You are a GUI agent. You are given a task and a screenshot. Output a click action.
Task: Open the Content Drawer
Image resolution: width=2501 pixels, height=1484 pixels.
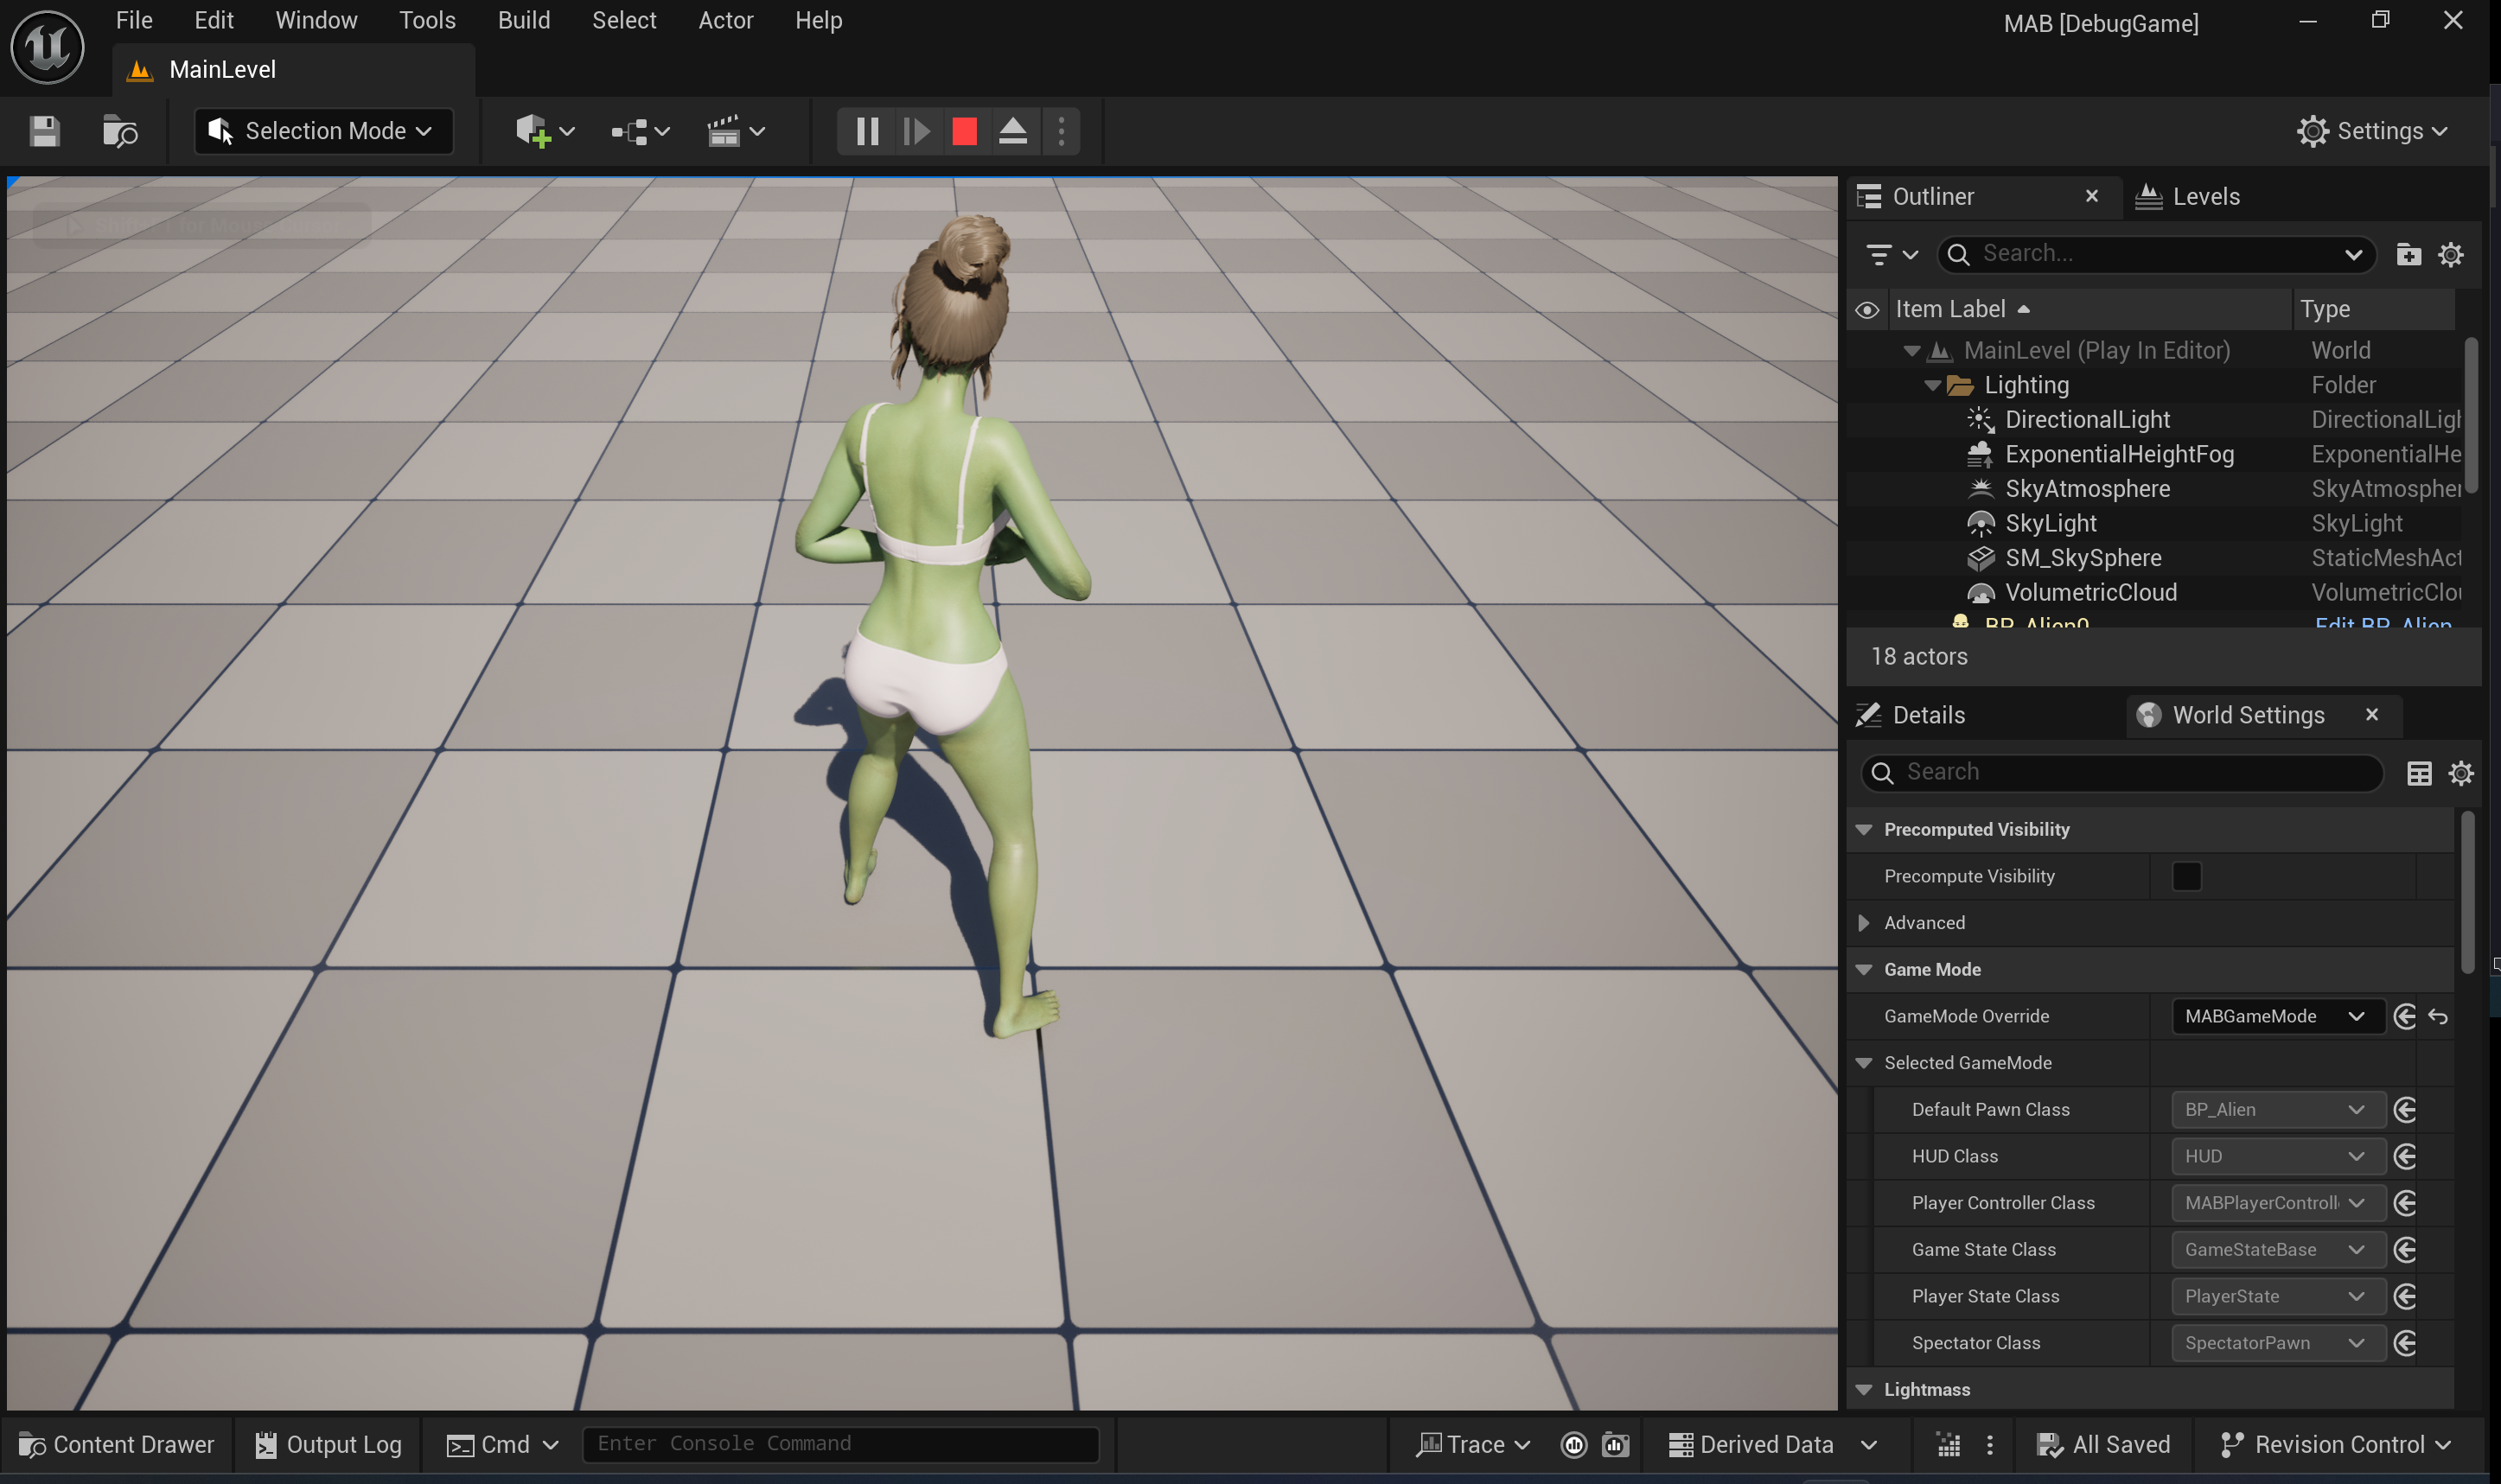[117, 1445]
